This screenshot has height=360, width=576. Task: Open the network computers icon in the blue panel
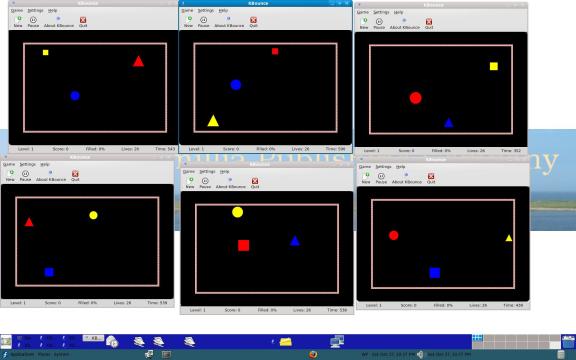click(x=337, y=342)
